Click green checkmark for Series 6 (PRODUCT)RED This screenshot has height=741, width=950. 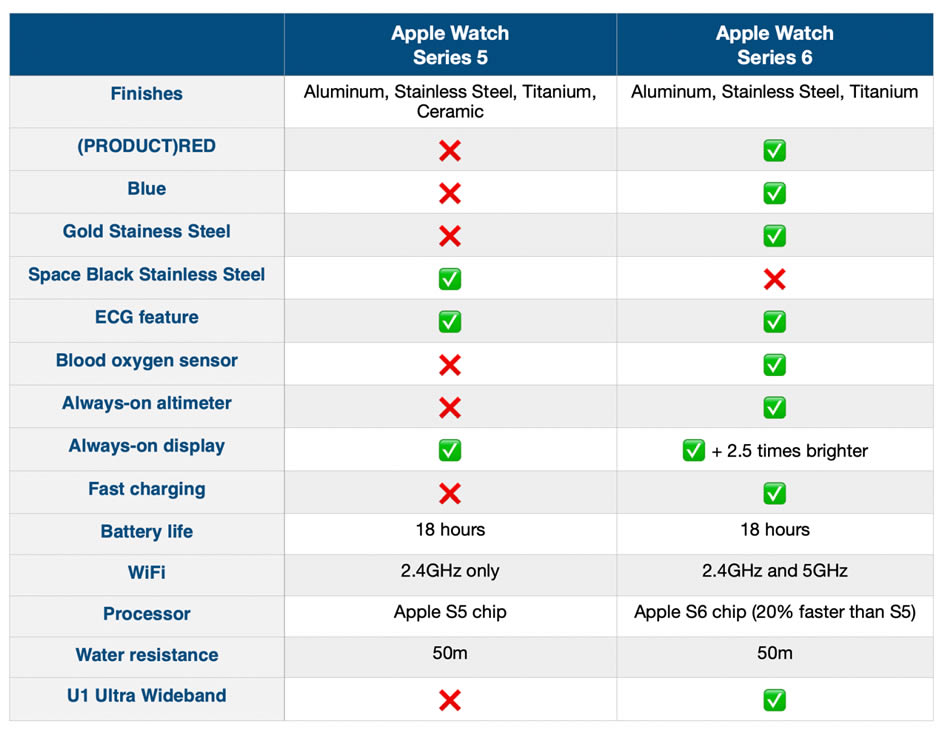774,151
